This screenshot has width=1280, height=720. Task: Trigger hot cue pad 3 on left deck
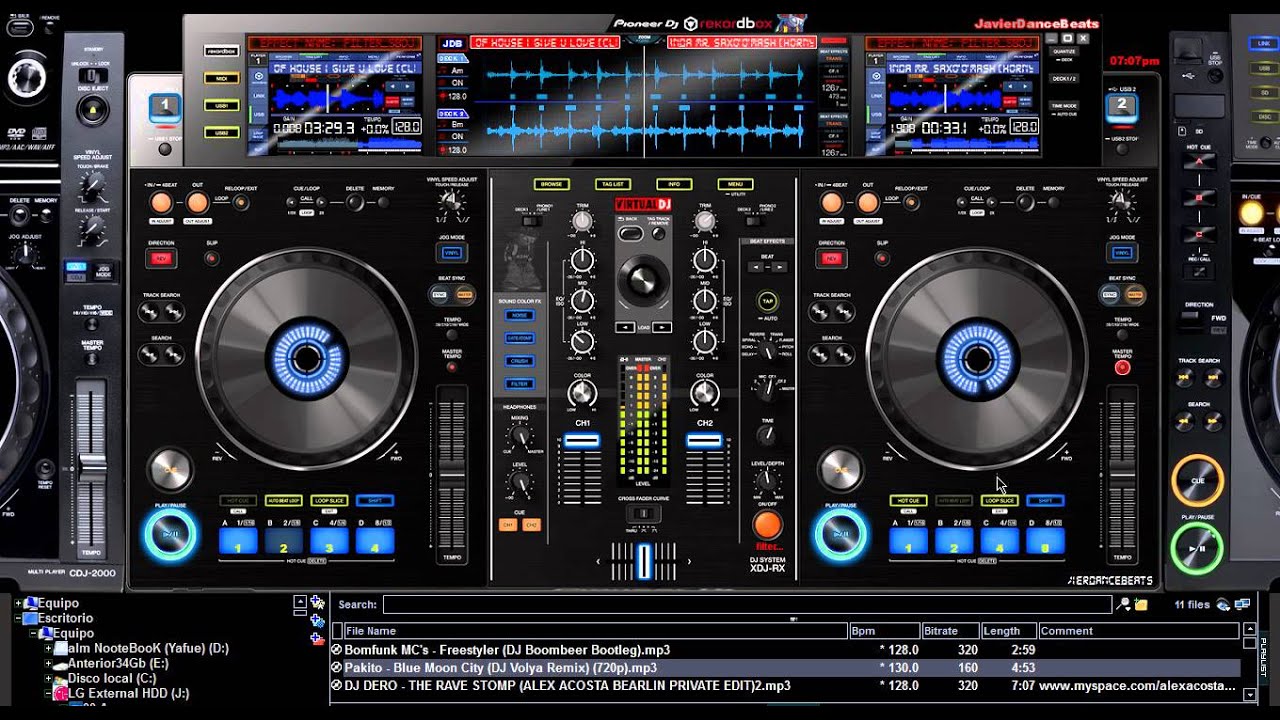(x=329, y=541)
